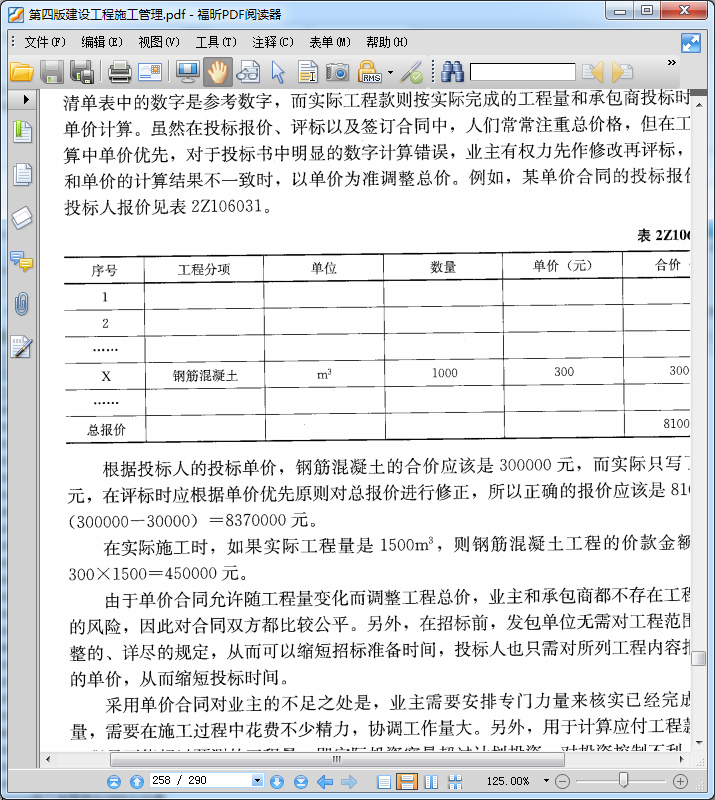Click the table cell 钢筋混凝土
Screen dimensions: 715x800
click(x=205, y=376)
